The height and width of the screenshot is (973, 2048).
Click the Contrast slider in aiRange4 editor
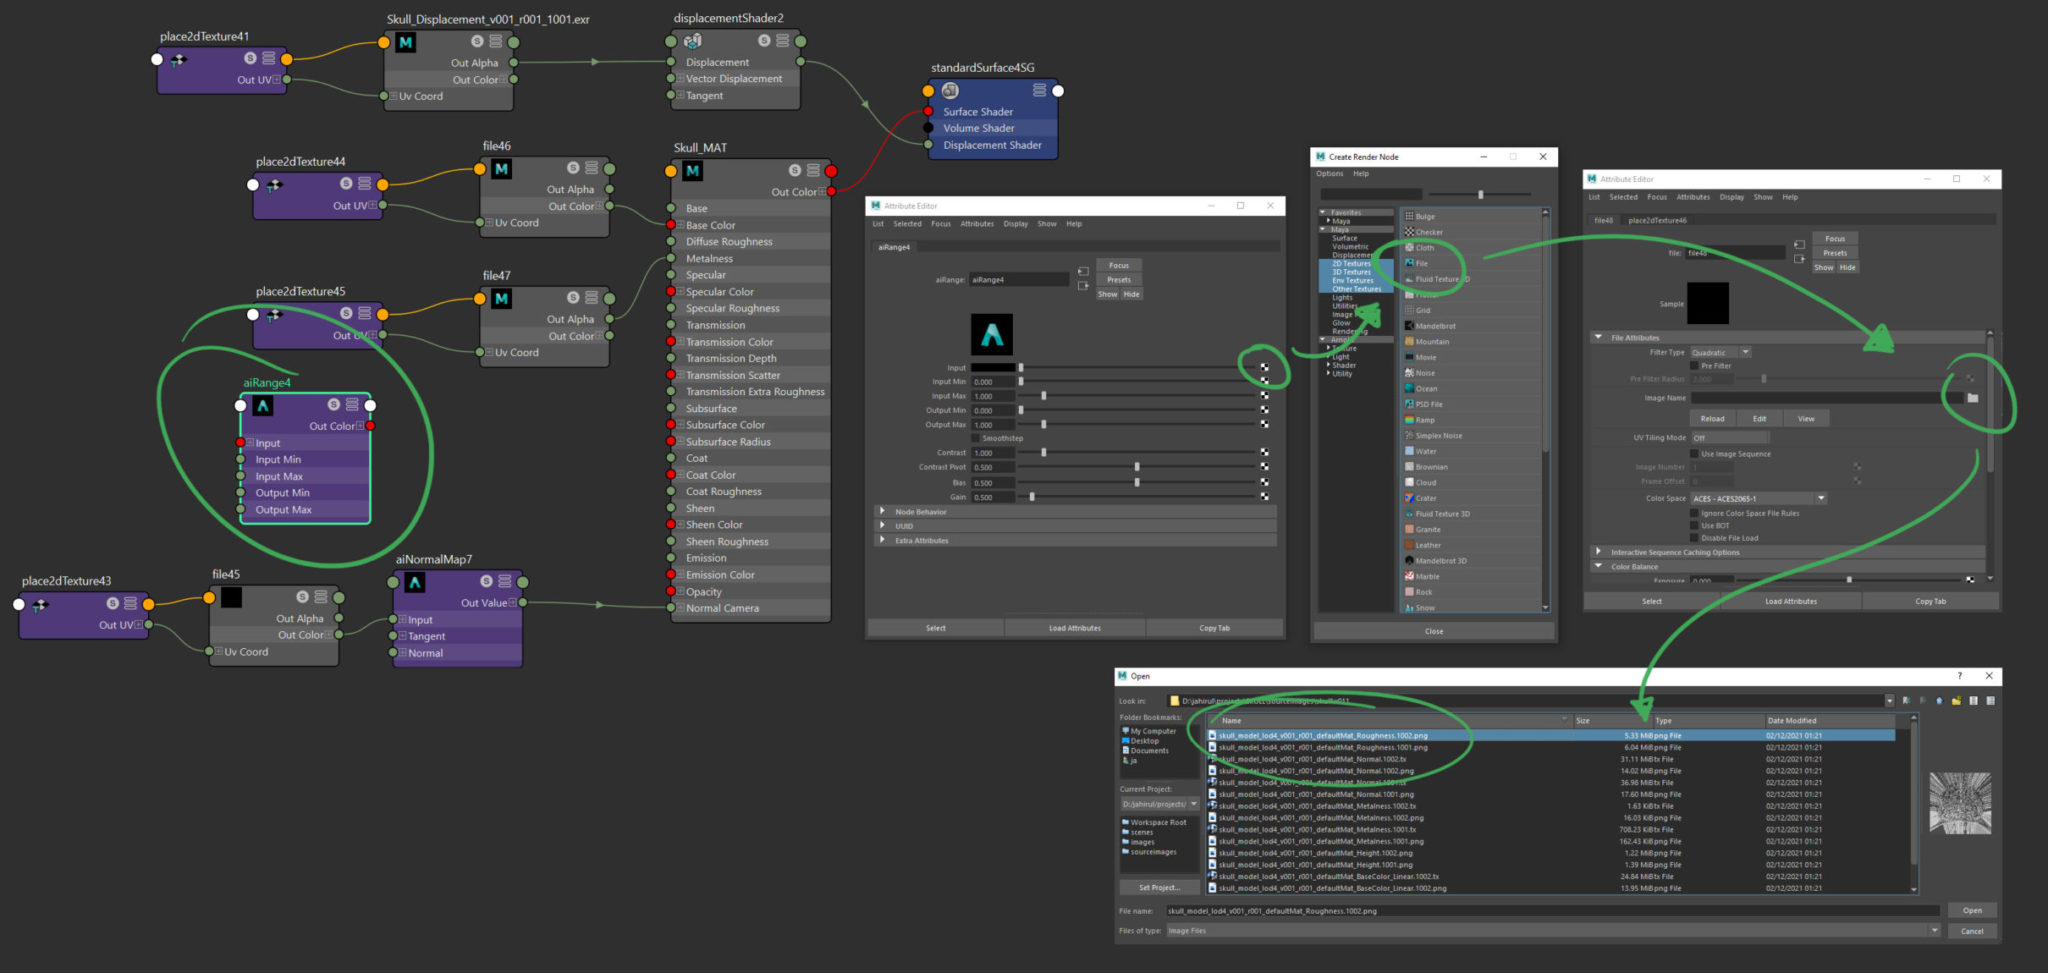tap(1043, 452)
